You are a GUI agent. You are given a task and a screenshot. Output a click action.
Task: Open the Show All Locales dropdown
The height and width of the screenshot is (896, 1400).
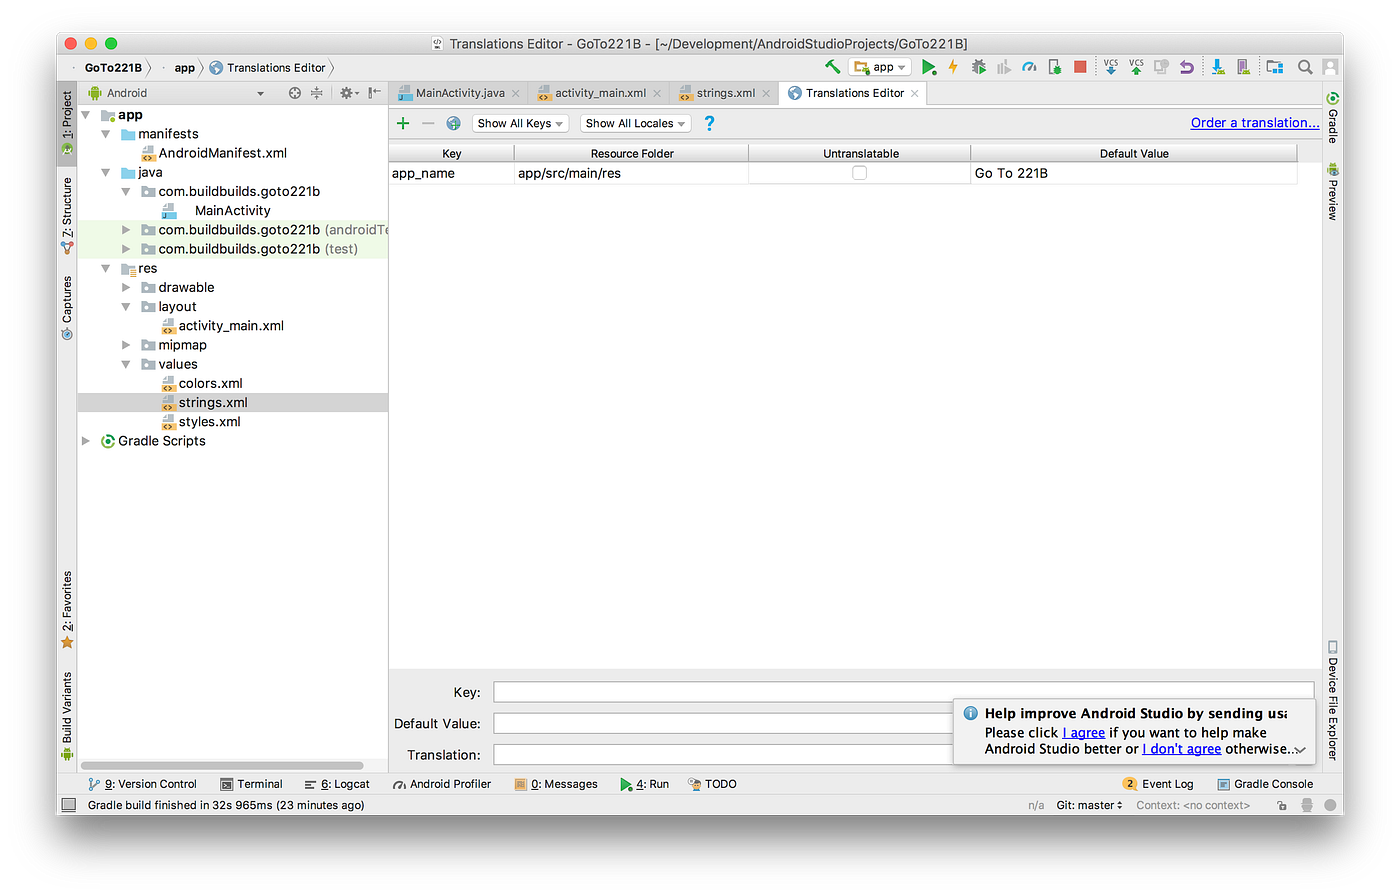[635, 123]
